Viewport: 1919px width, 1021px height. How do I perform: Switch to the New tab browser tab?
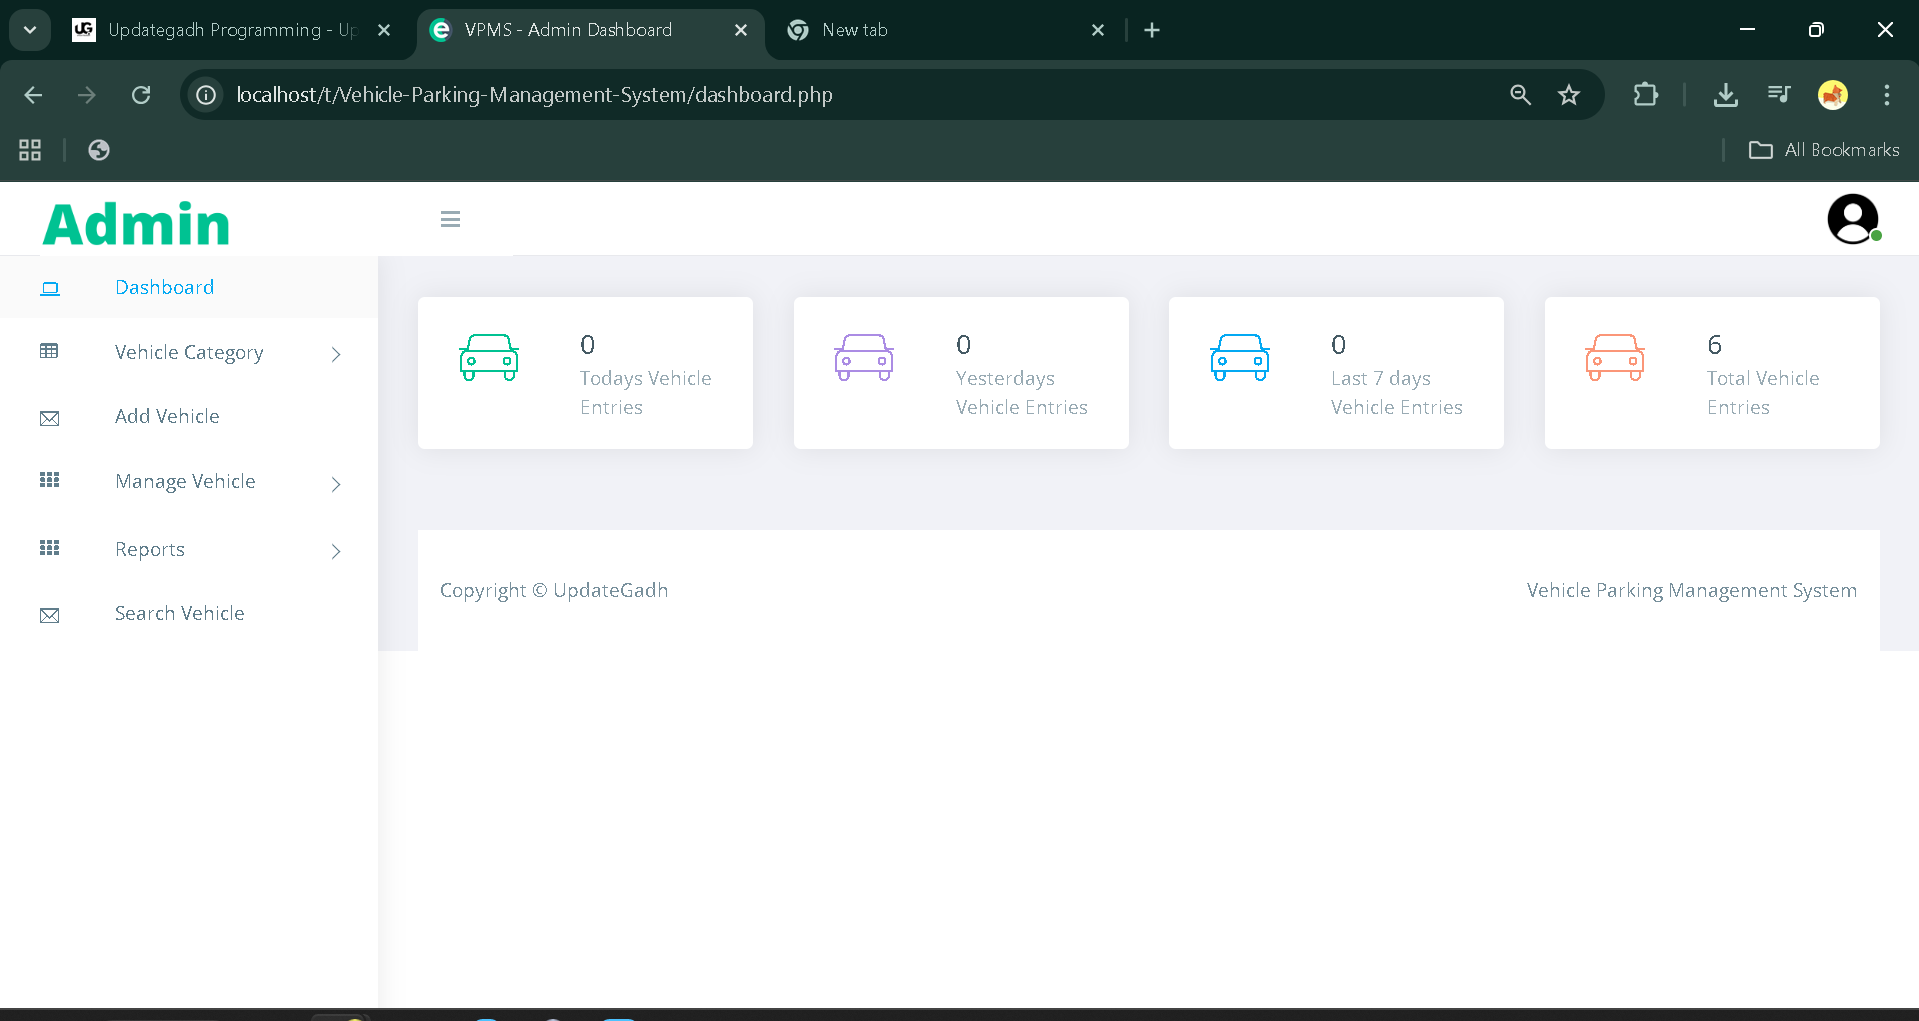[940, 30]
